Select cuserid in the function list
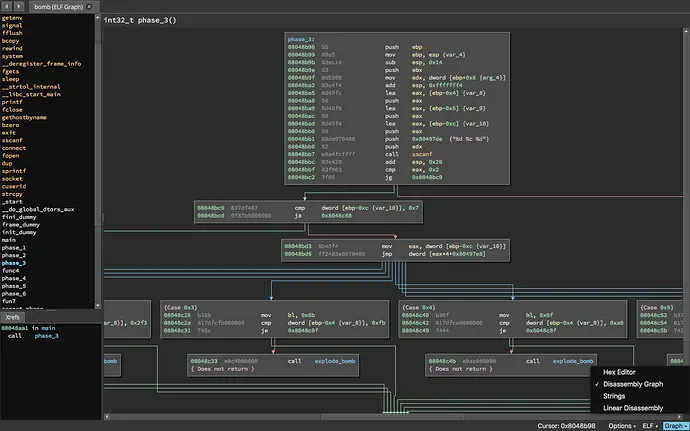The height and width of the screenshot is (431, 690). (x=14, y=186)
